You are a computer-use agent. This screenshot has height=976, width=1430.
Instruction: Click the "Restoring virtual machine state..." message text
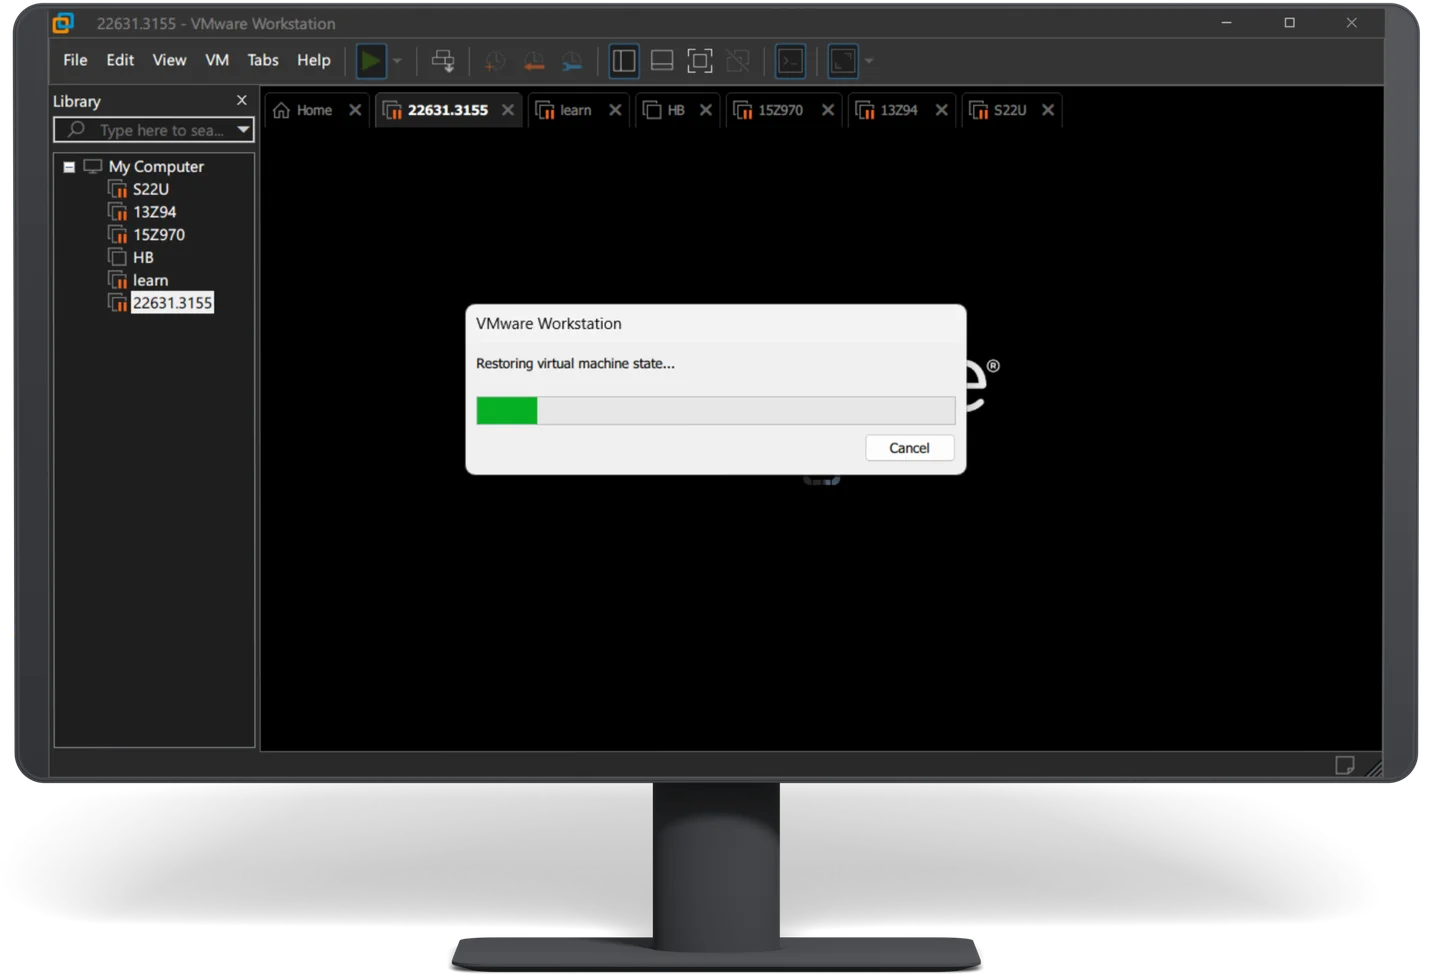[x=575, y=364]
